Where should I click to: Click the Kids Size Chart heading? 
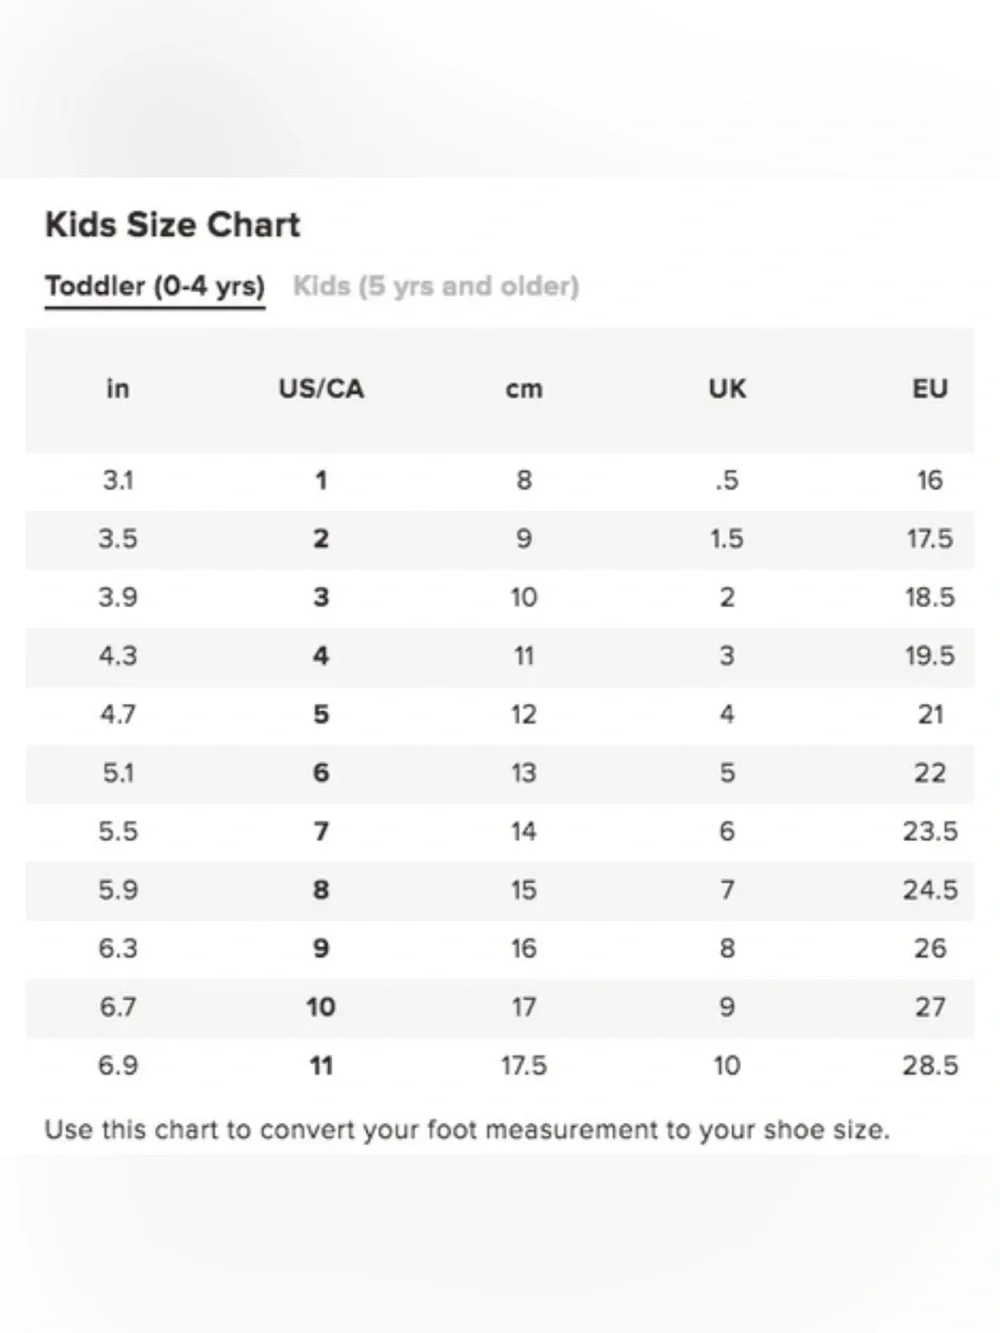tap(172, 225)
